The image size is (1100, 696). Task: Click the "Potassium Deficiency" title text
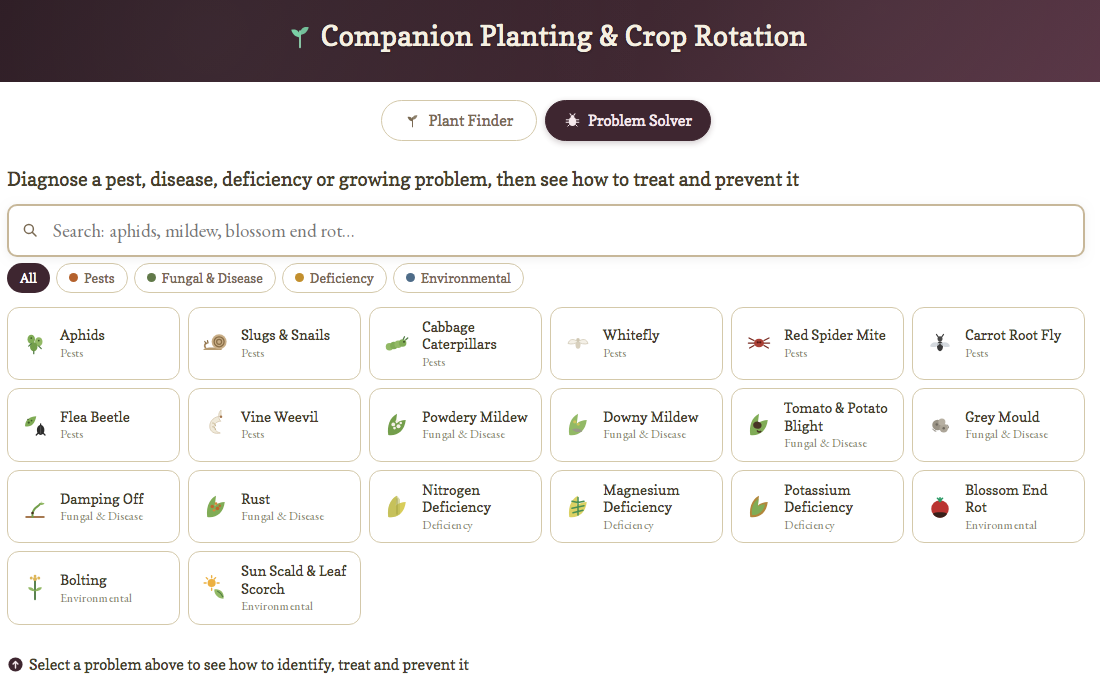coord(819,498)
